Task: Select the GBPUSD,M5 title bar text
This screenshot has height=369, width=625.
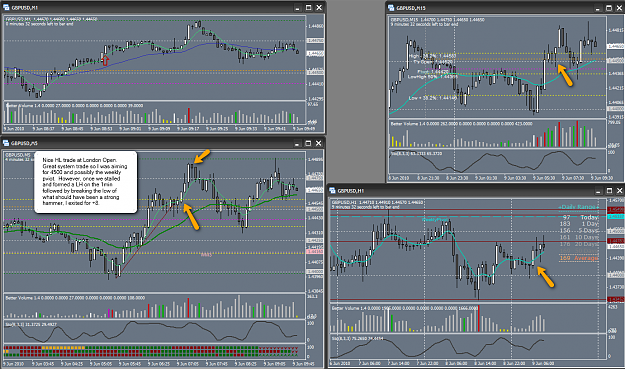Action: tap(24, 143)
